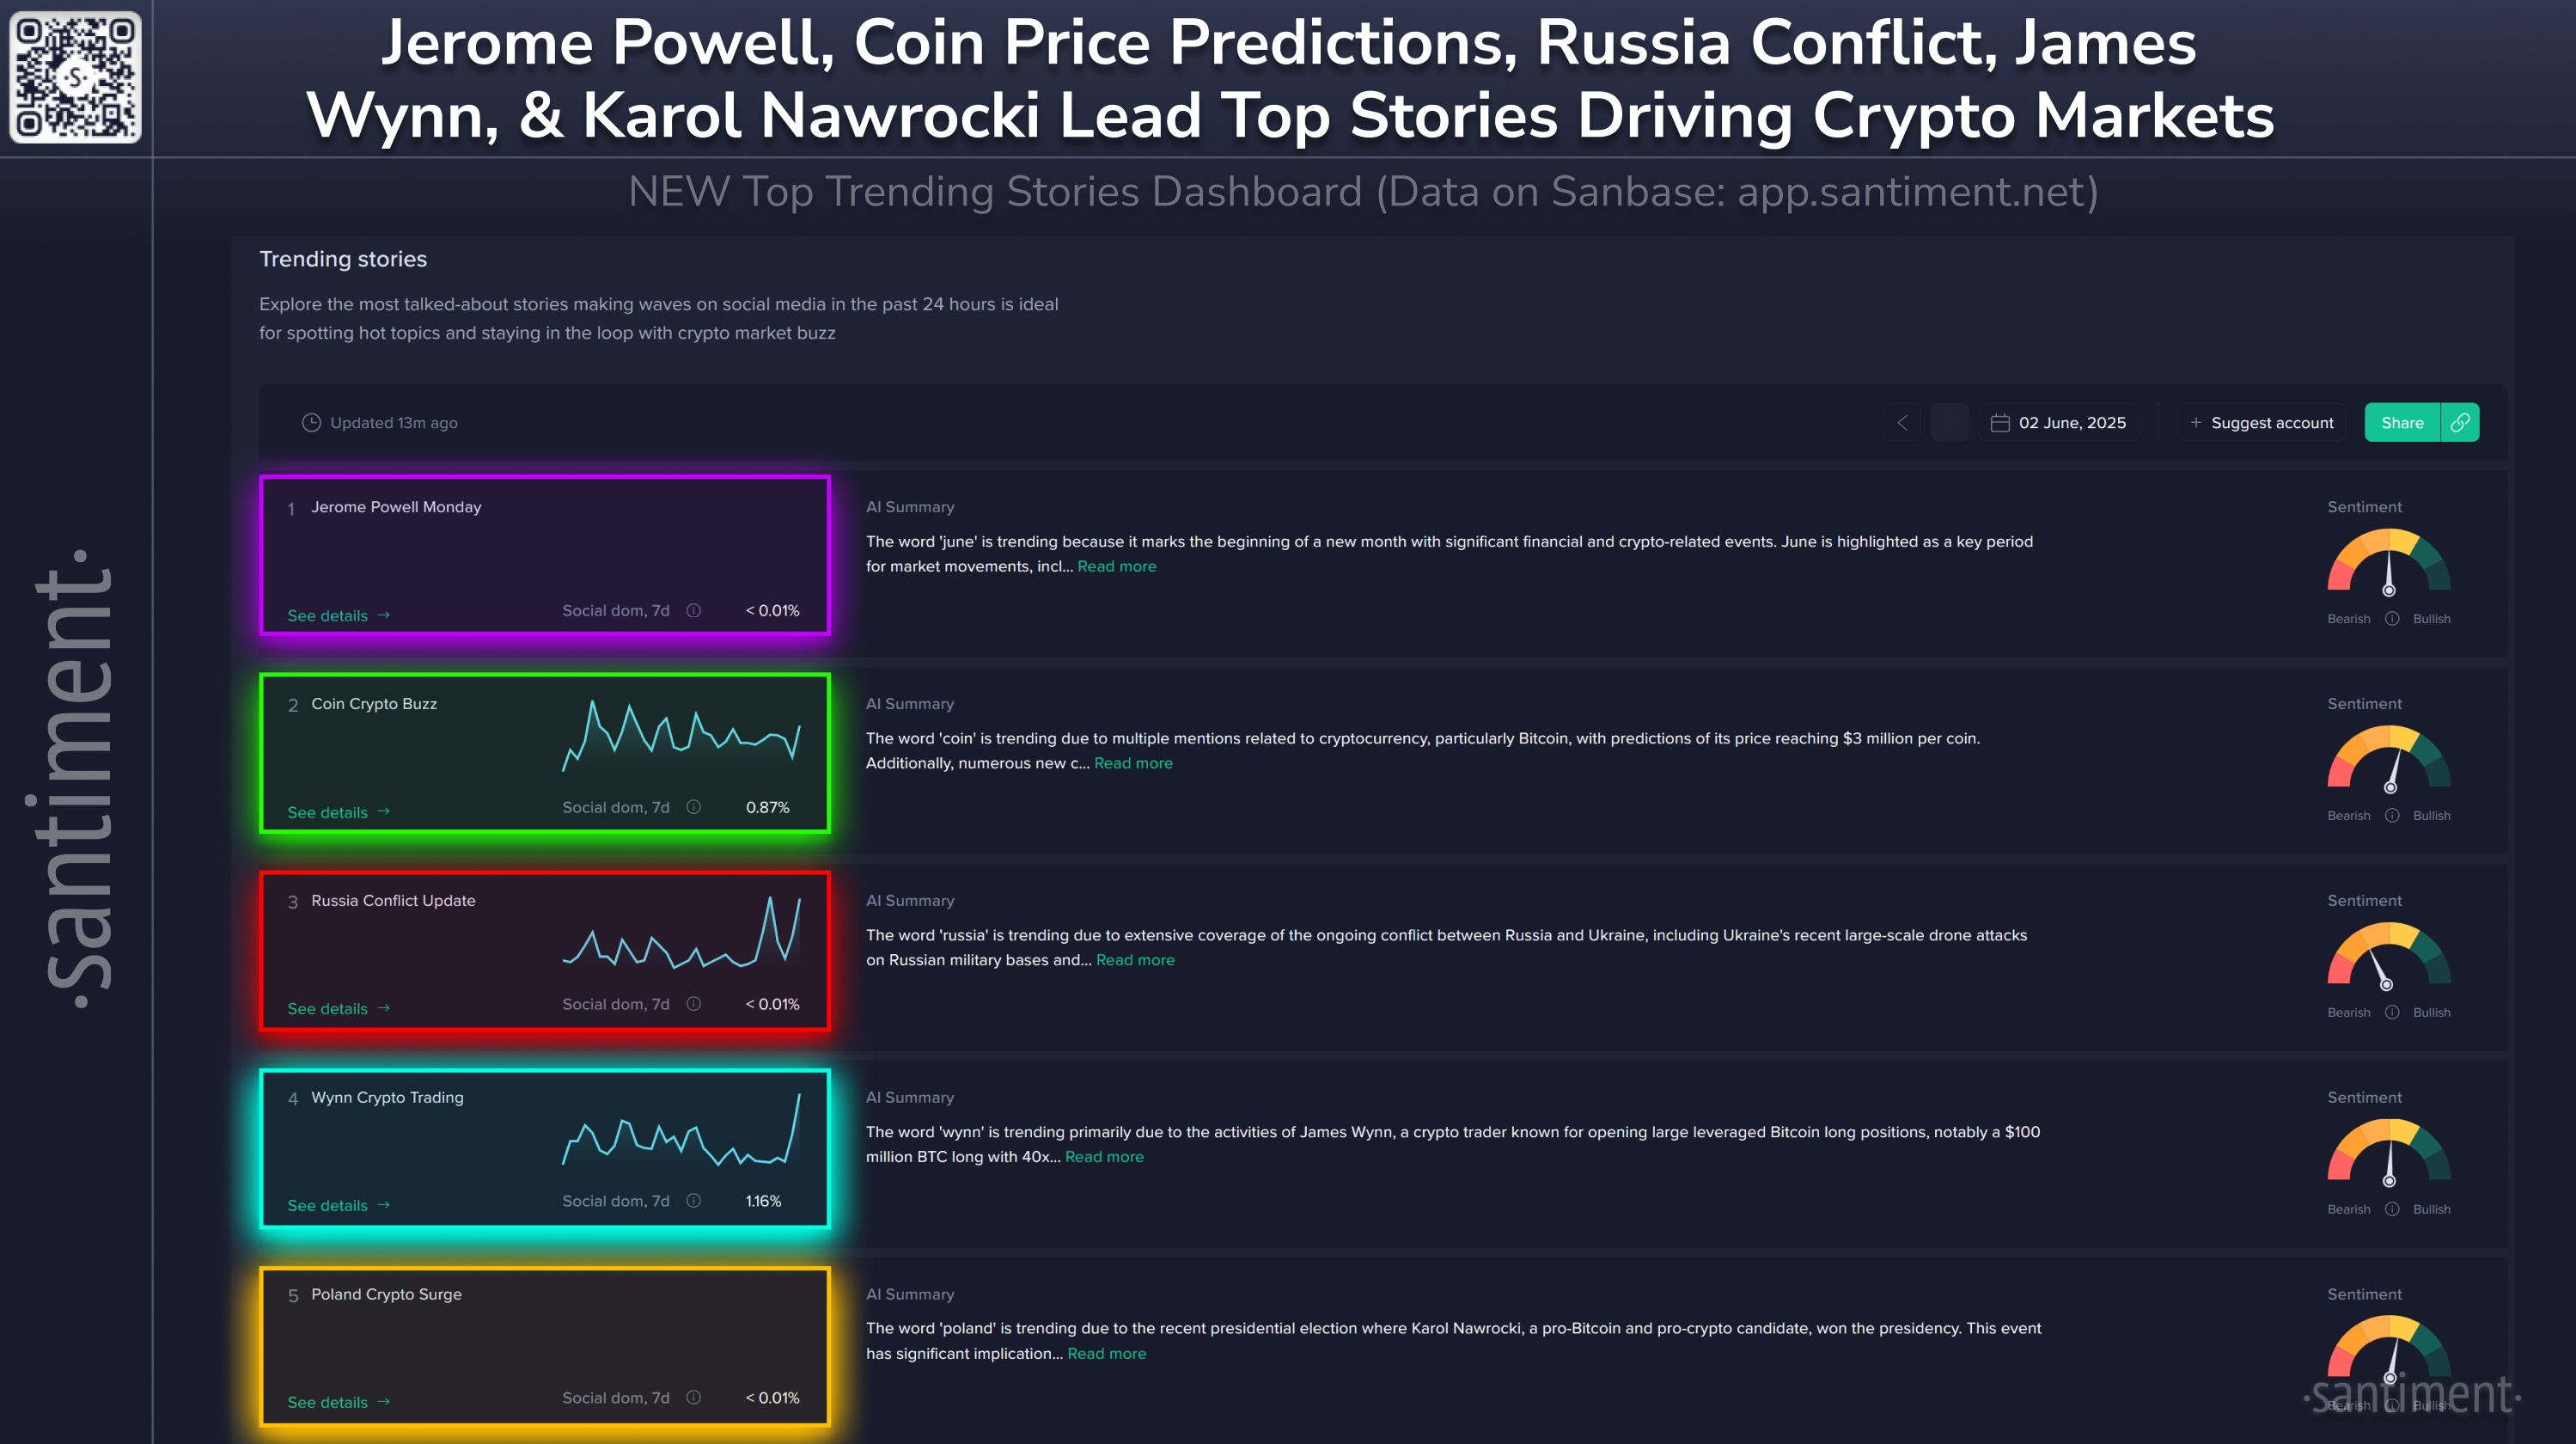The width and height of the screenshot is (2576, 1444).
Task: Click the copy link chain icon
Action: point(2460,423)
